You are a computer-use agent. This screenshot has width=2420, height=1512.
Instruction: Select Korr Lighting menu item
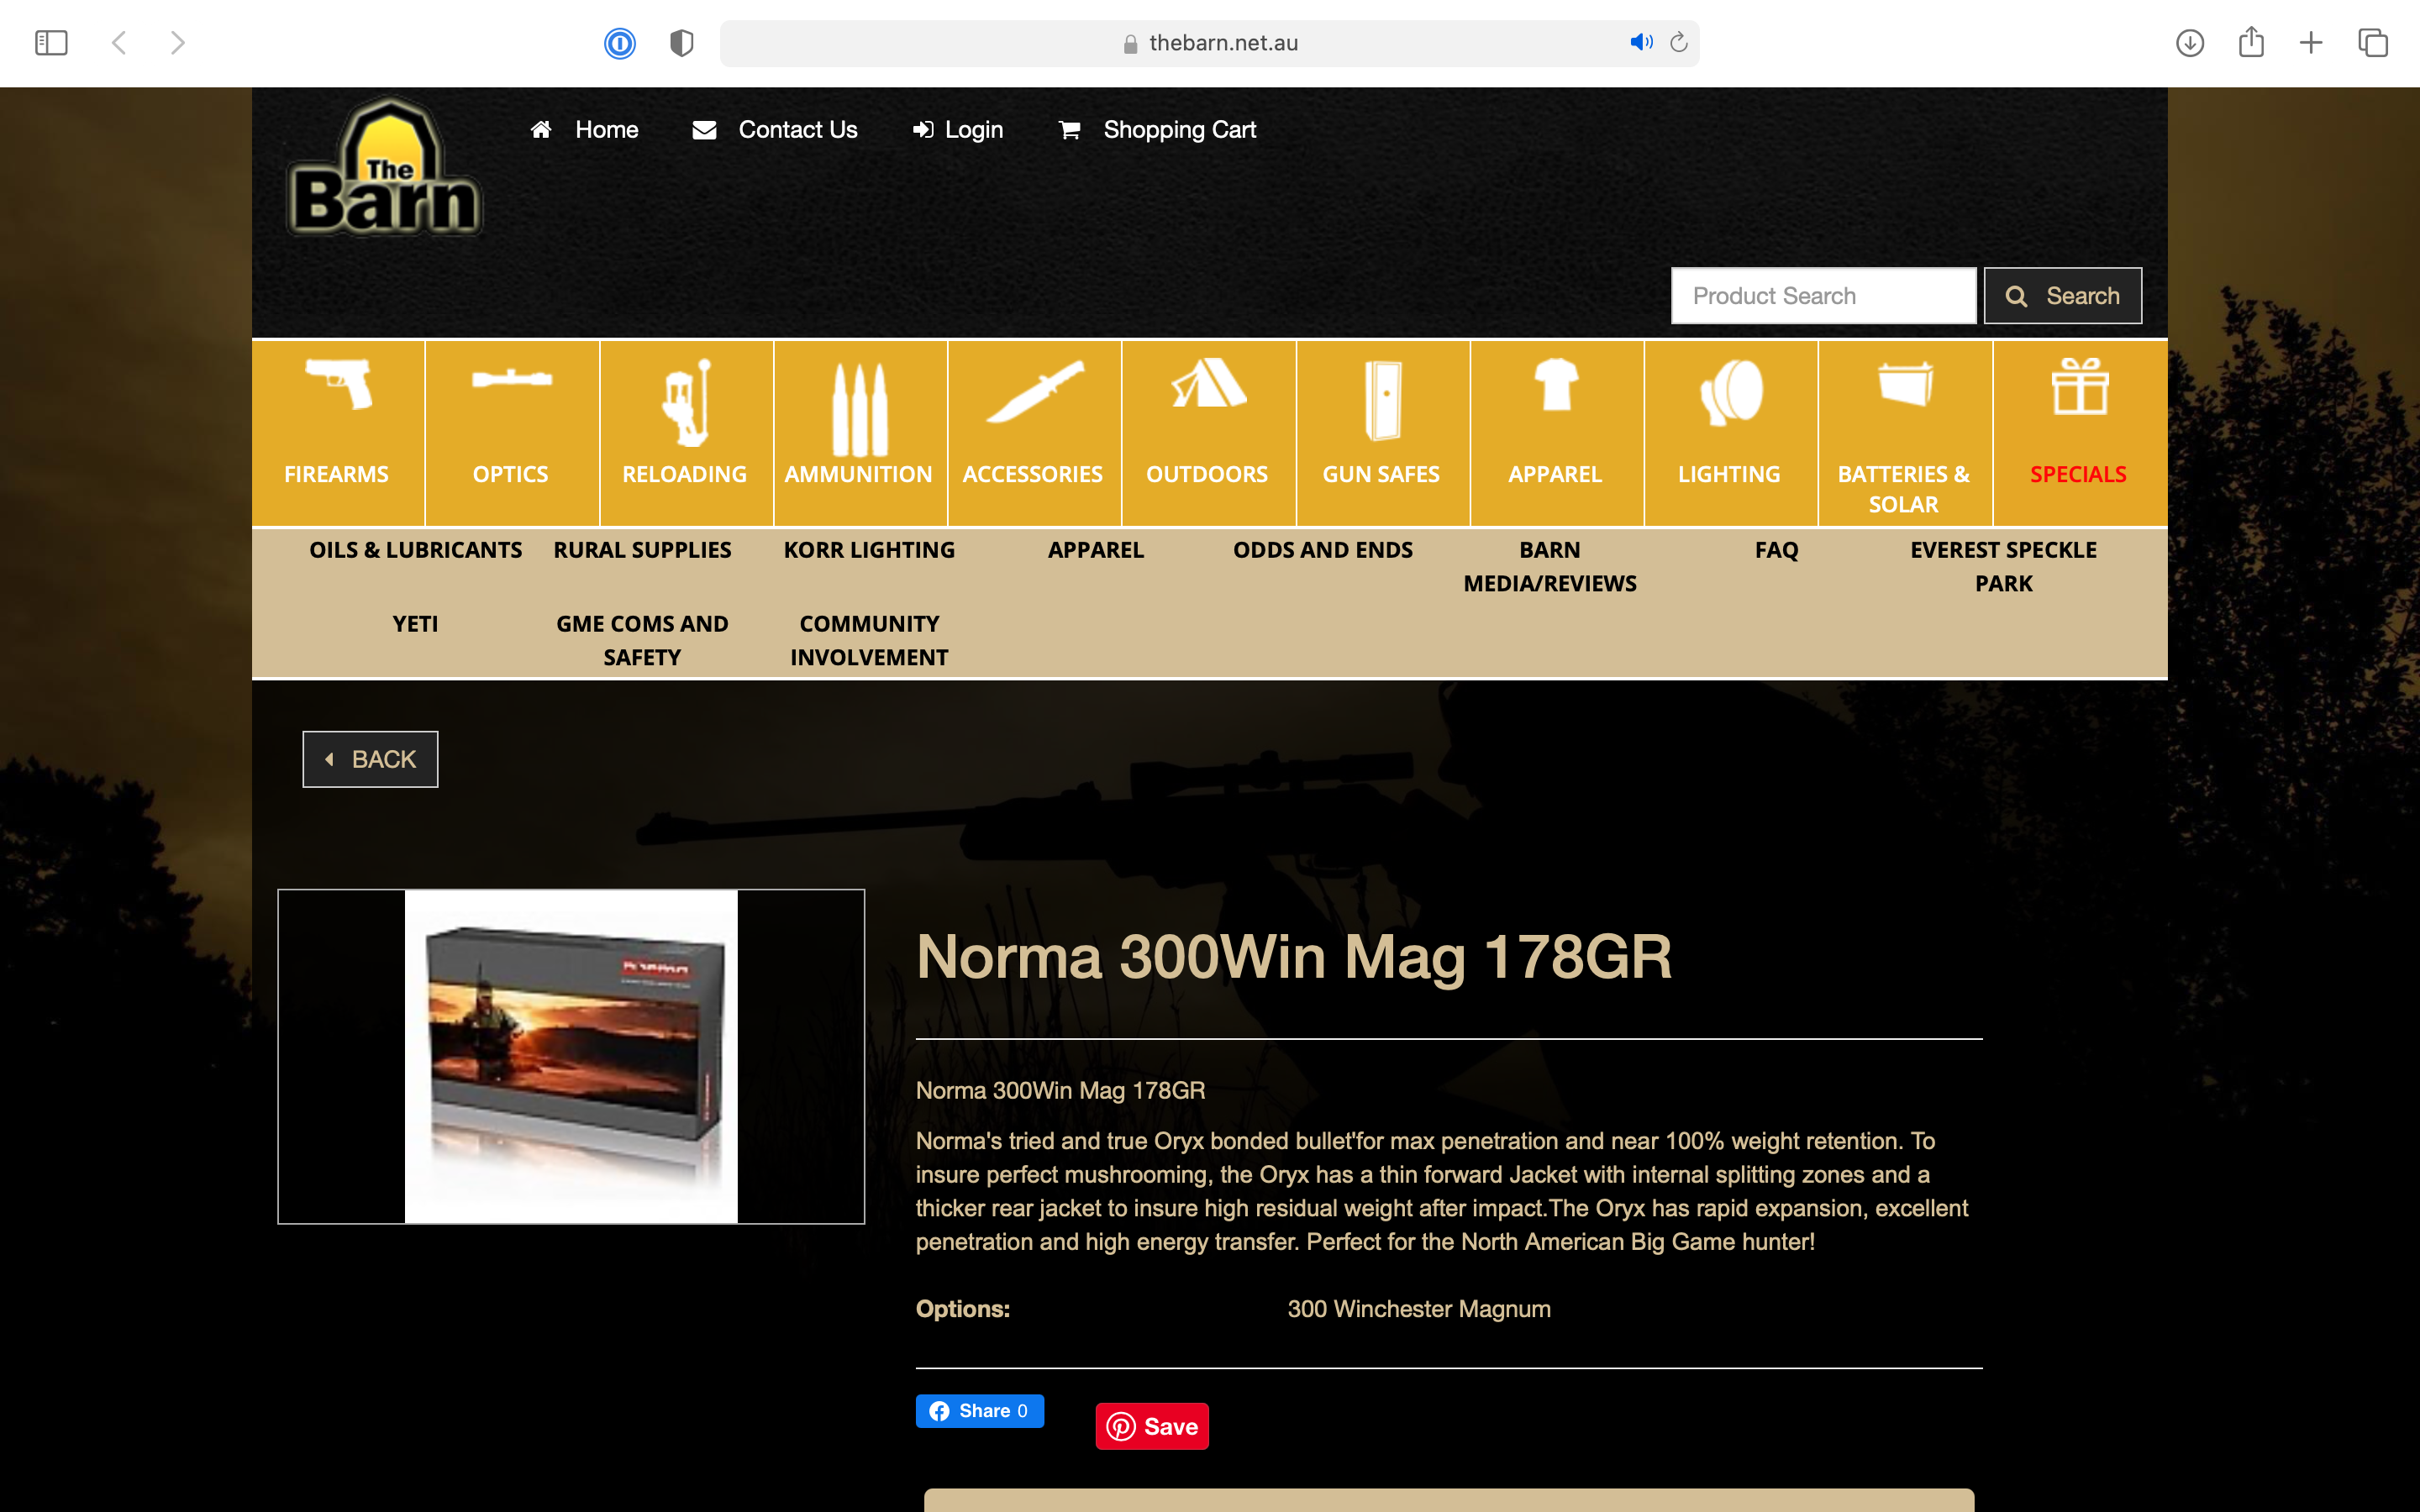coord(869,550)
